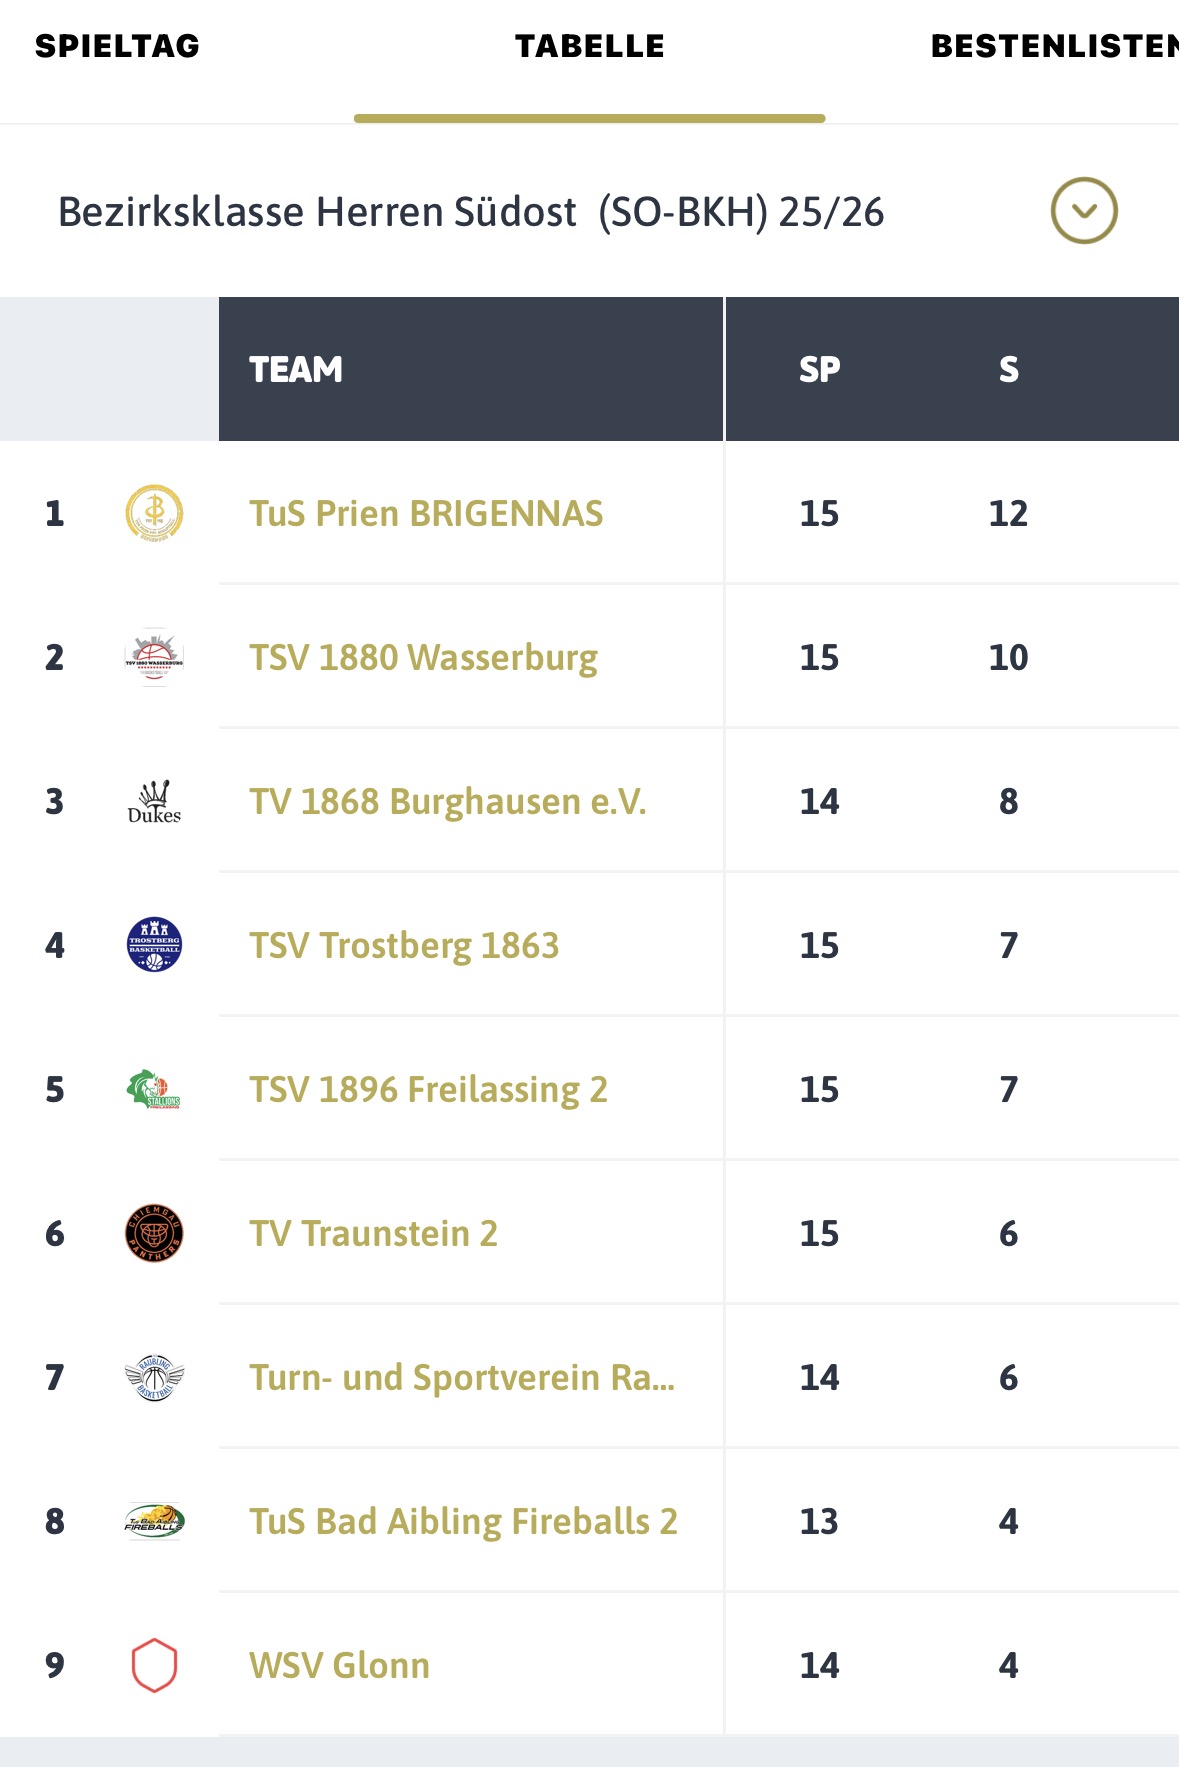Click the Dukes crown logo
This screenshot has height=1767, width=1179.
[154, 801]
